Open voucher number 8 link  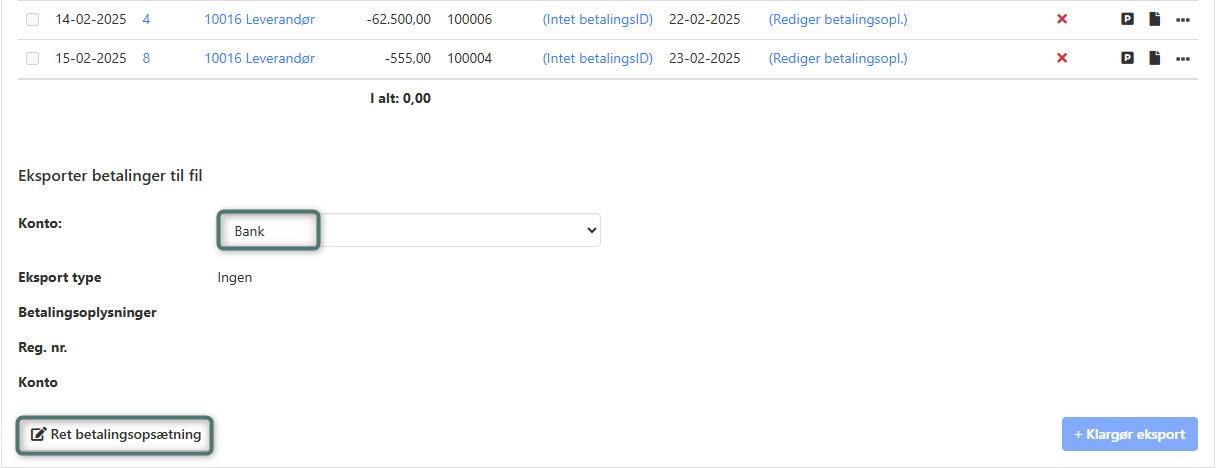[x=146, y=58]
